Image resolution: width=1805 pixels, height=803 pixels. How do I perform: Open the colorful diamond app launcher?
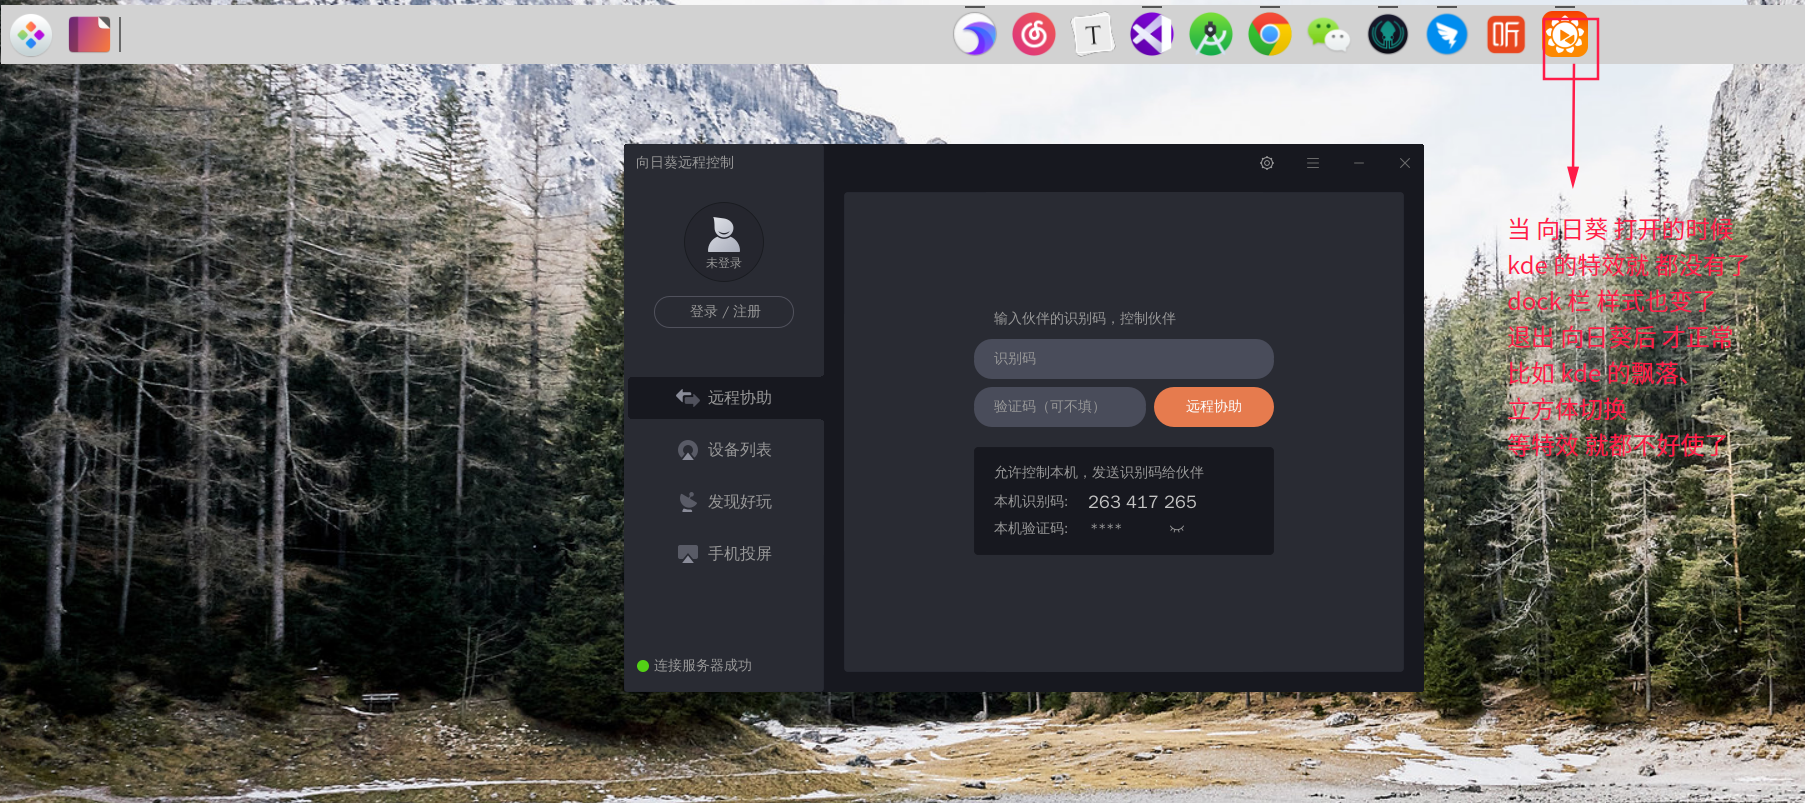[31, 36]
